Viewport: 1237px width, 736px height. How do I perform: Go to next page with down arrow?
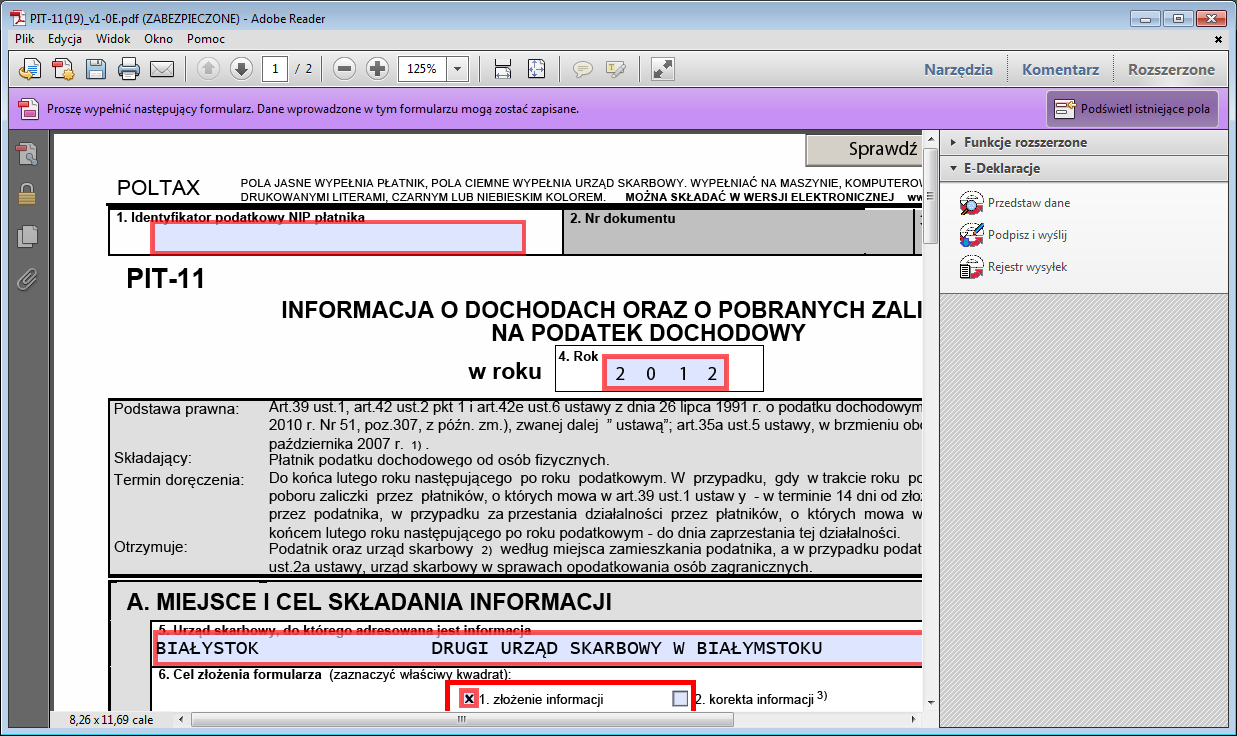click(241, 69)
